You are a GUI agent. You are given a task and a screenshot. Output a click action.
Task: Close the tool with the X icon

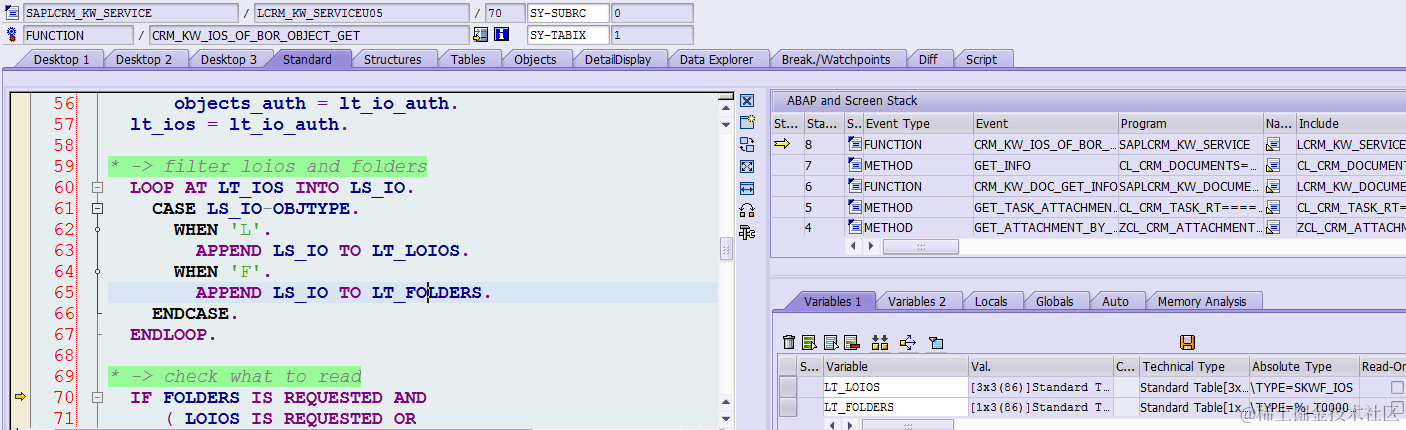point(746,101)
